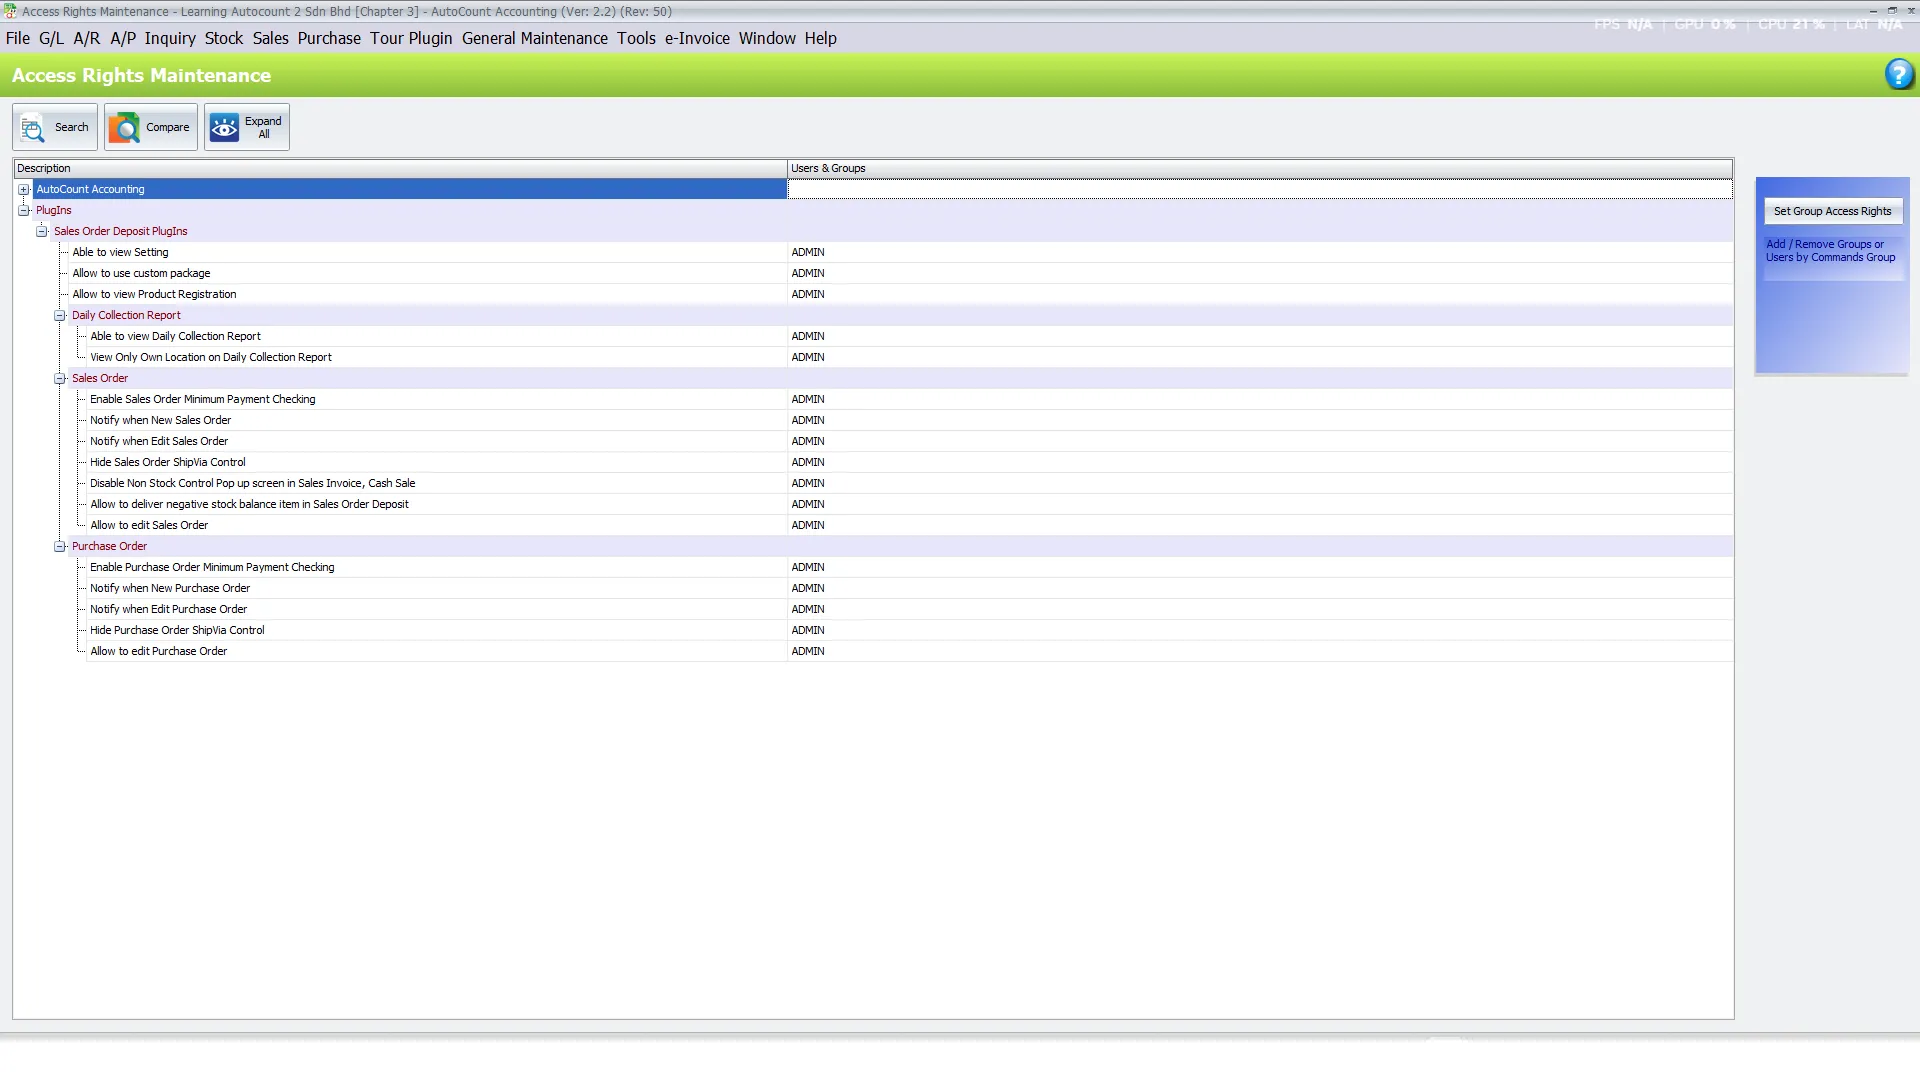The image size is (1920, 1080).
Task: Open the Stock menu
Action: [224, 38]
